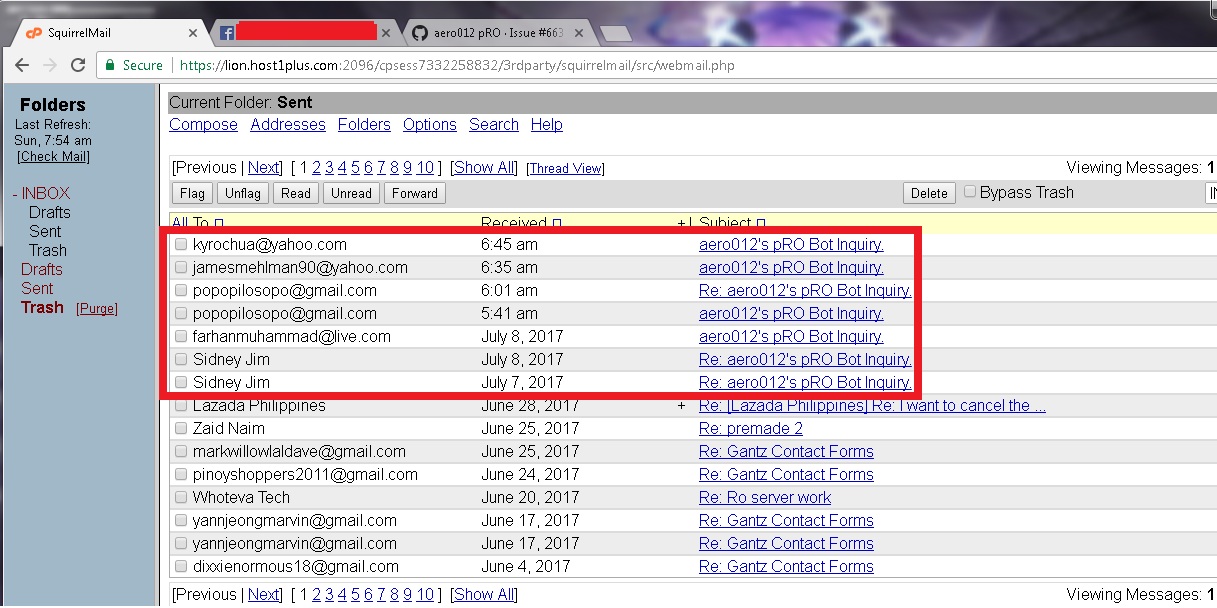The height and width of the screenshot is (608, 1217).
Task: Reload the page with the refresh icon
Action: click(79, 65)
